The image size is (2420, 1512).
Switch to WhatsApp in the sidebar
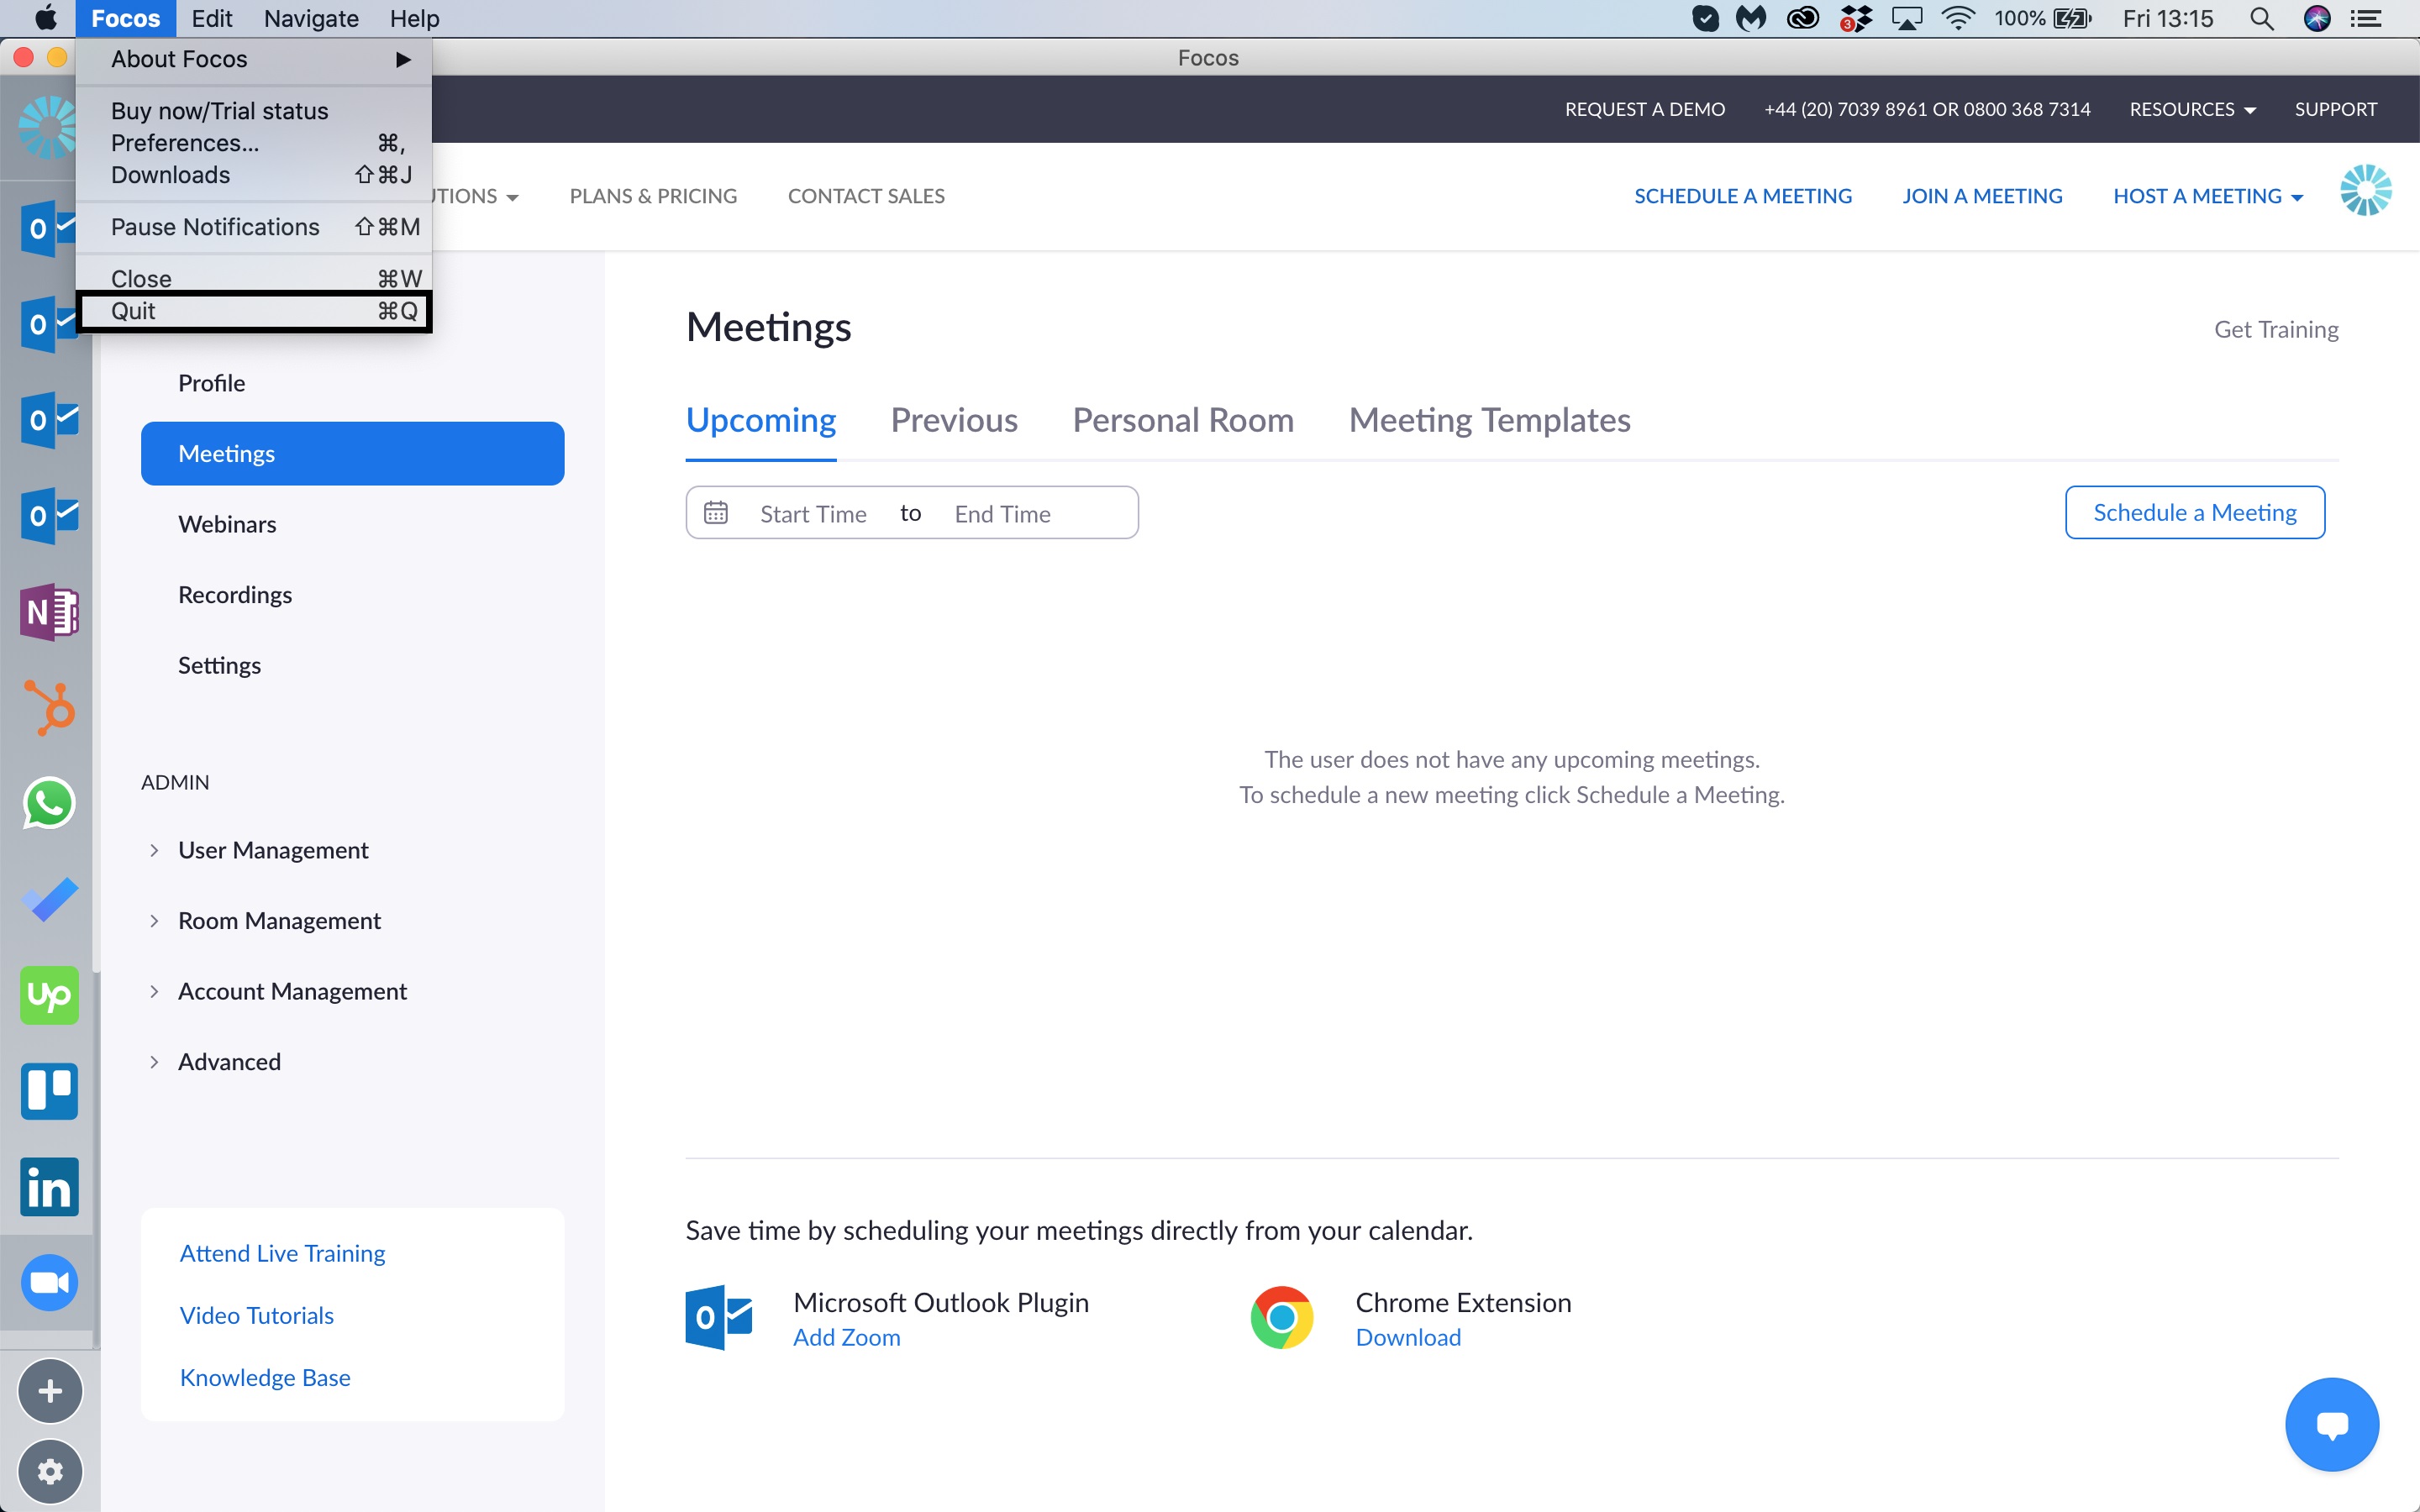49,803
